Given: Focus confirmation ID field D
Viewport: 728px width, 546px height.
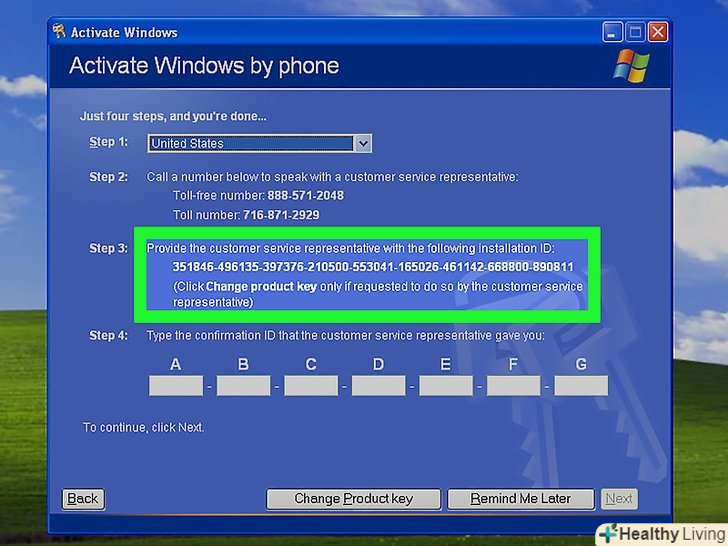Looking at the screenshot, I should coord(378,386).
